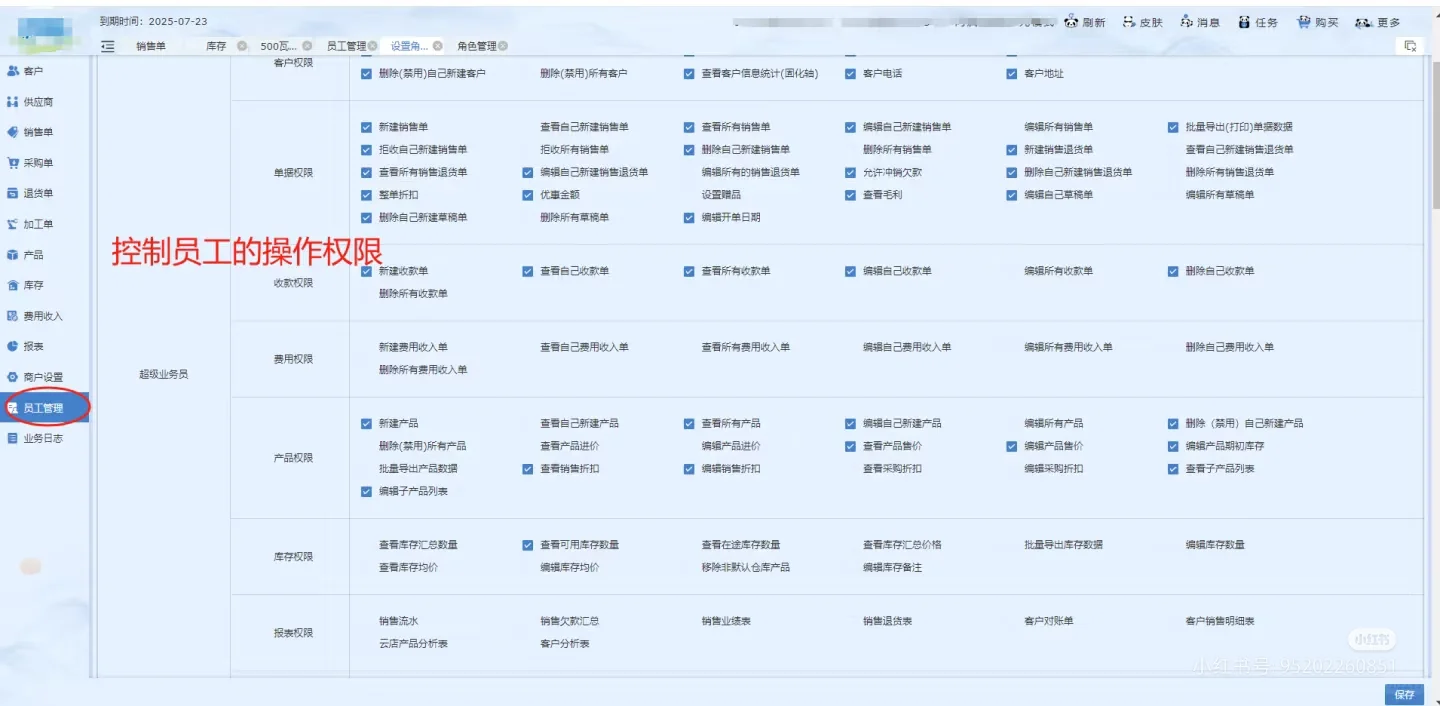Click the 保存 save button
This screenshot has height=706, width=1440.
pyautogui.click(x=1404, y=693)
